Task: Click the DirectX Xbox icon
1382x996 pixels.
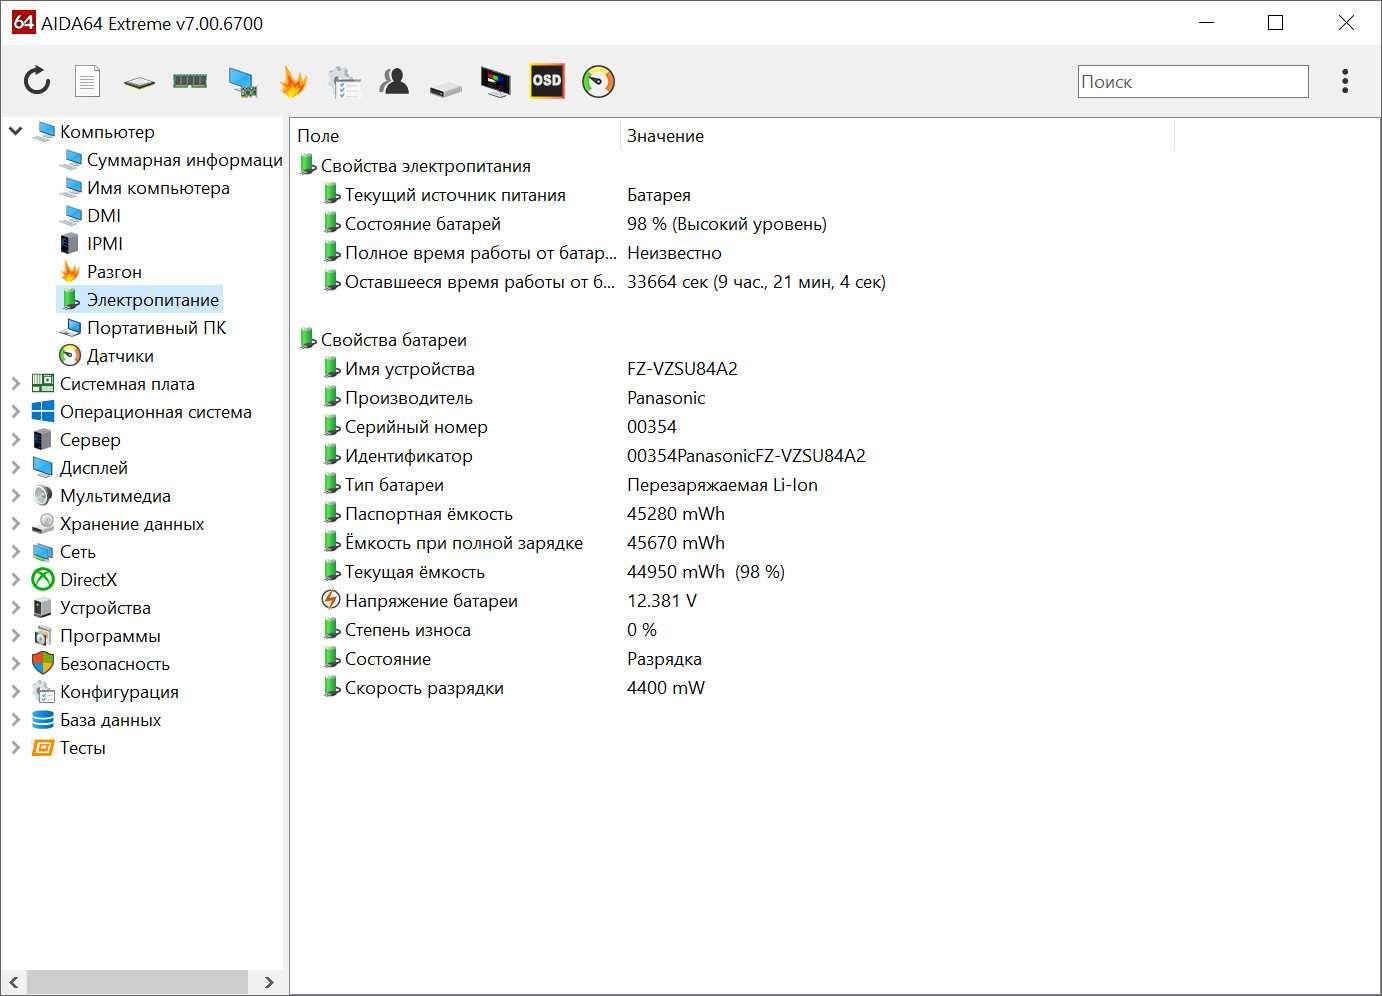Action: tap(43, 580)
